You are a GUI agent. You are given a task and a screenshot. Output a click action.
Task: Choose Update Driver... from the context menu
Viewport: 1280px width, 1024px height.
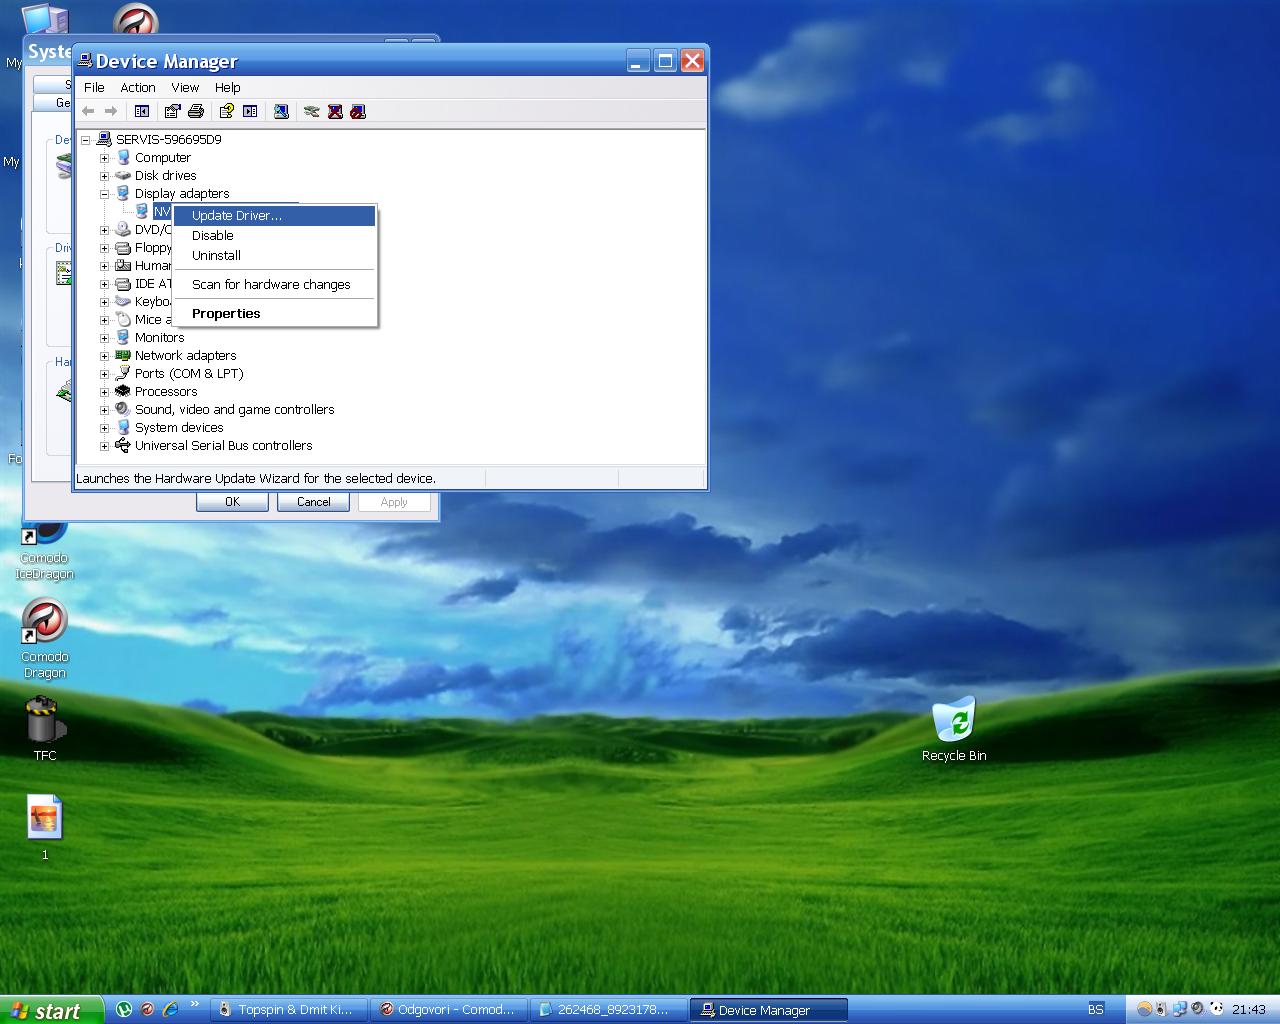[275, 215]
